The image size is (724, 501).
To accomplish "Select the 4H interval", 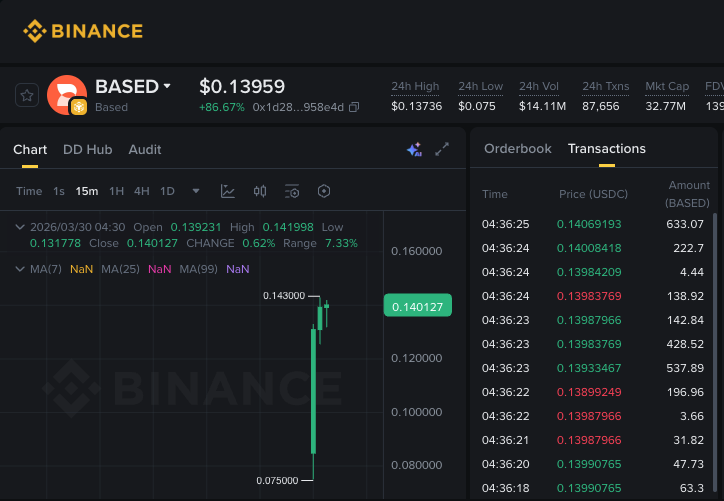I will click(x=141, y=191).
